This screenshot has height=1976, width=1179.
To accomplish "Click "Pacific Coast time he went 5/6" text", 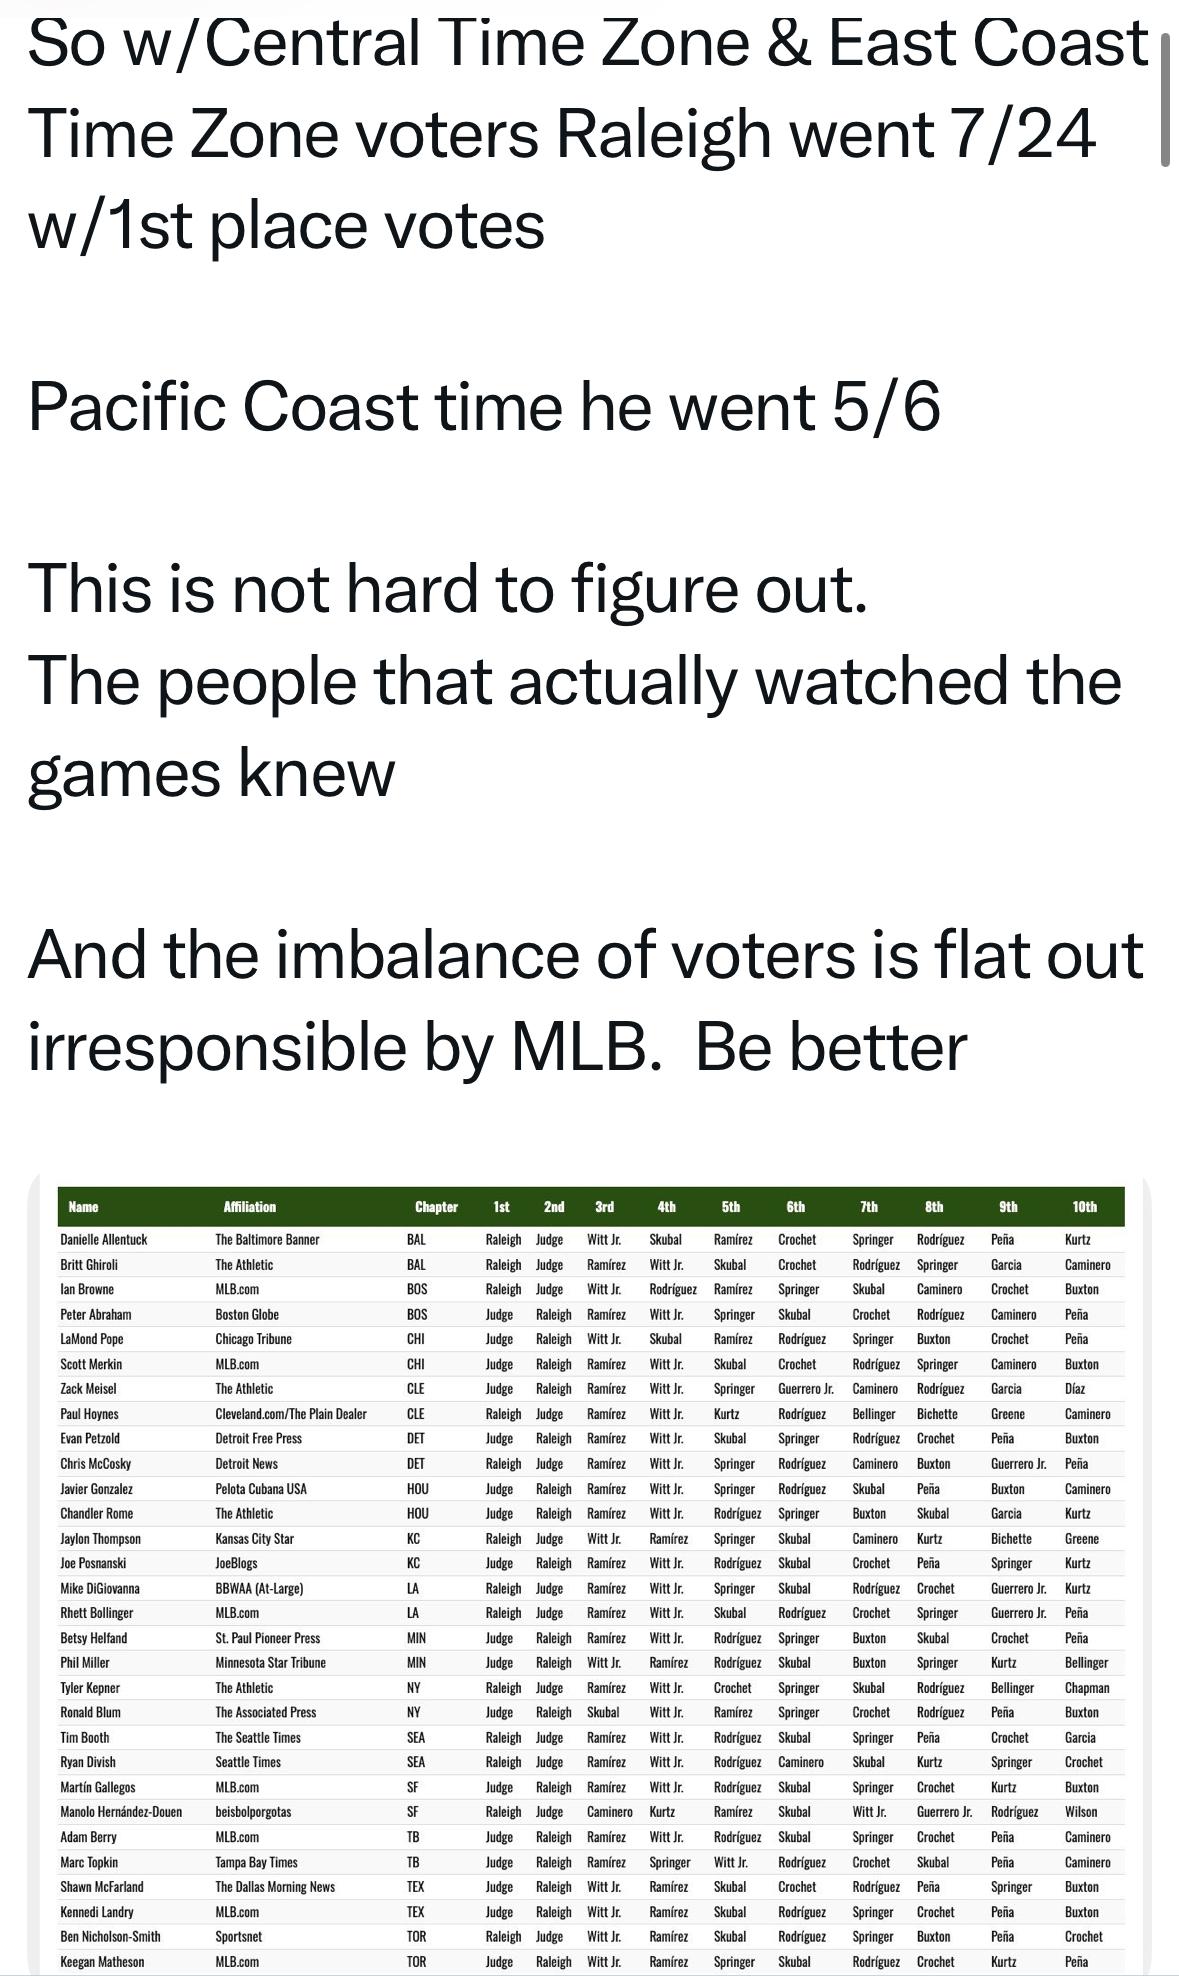I will (x=484, y=407).
